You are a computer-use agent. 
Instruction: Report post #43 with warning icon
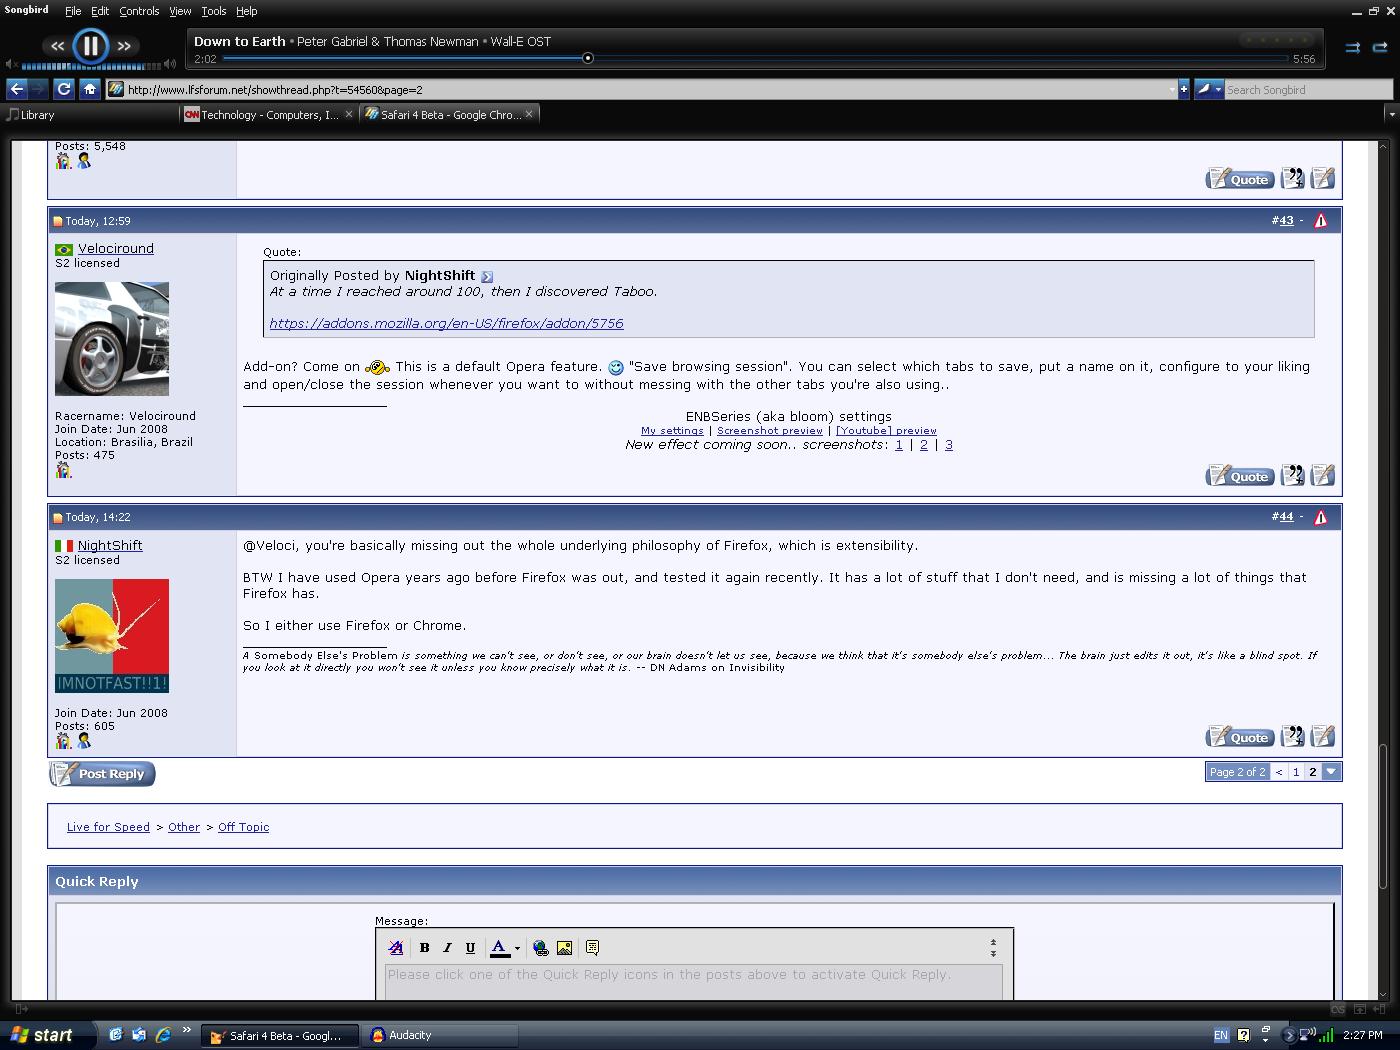click(1321, 221)
